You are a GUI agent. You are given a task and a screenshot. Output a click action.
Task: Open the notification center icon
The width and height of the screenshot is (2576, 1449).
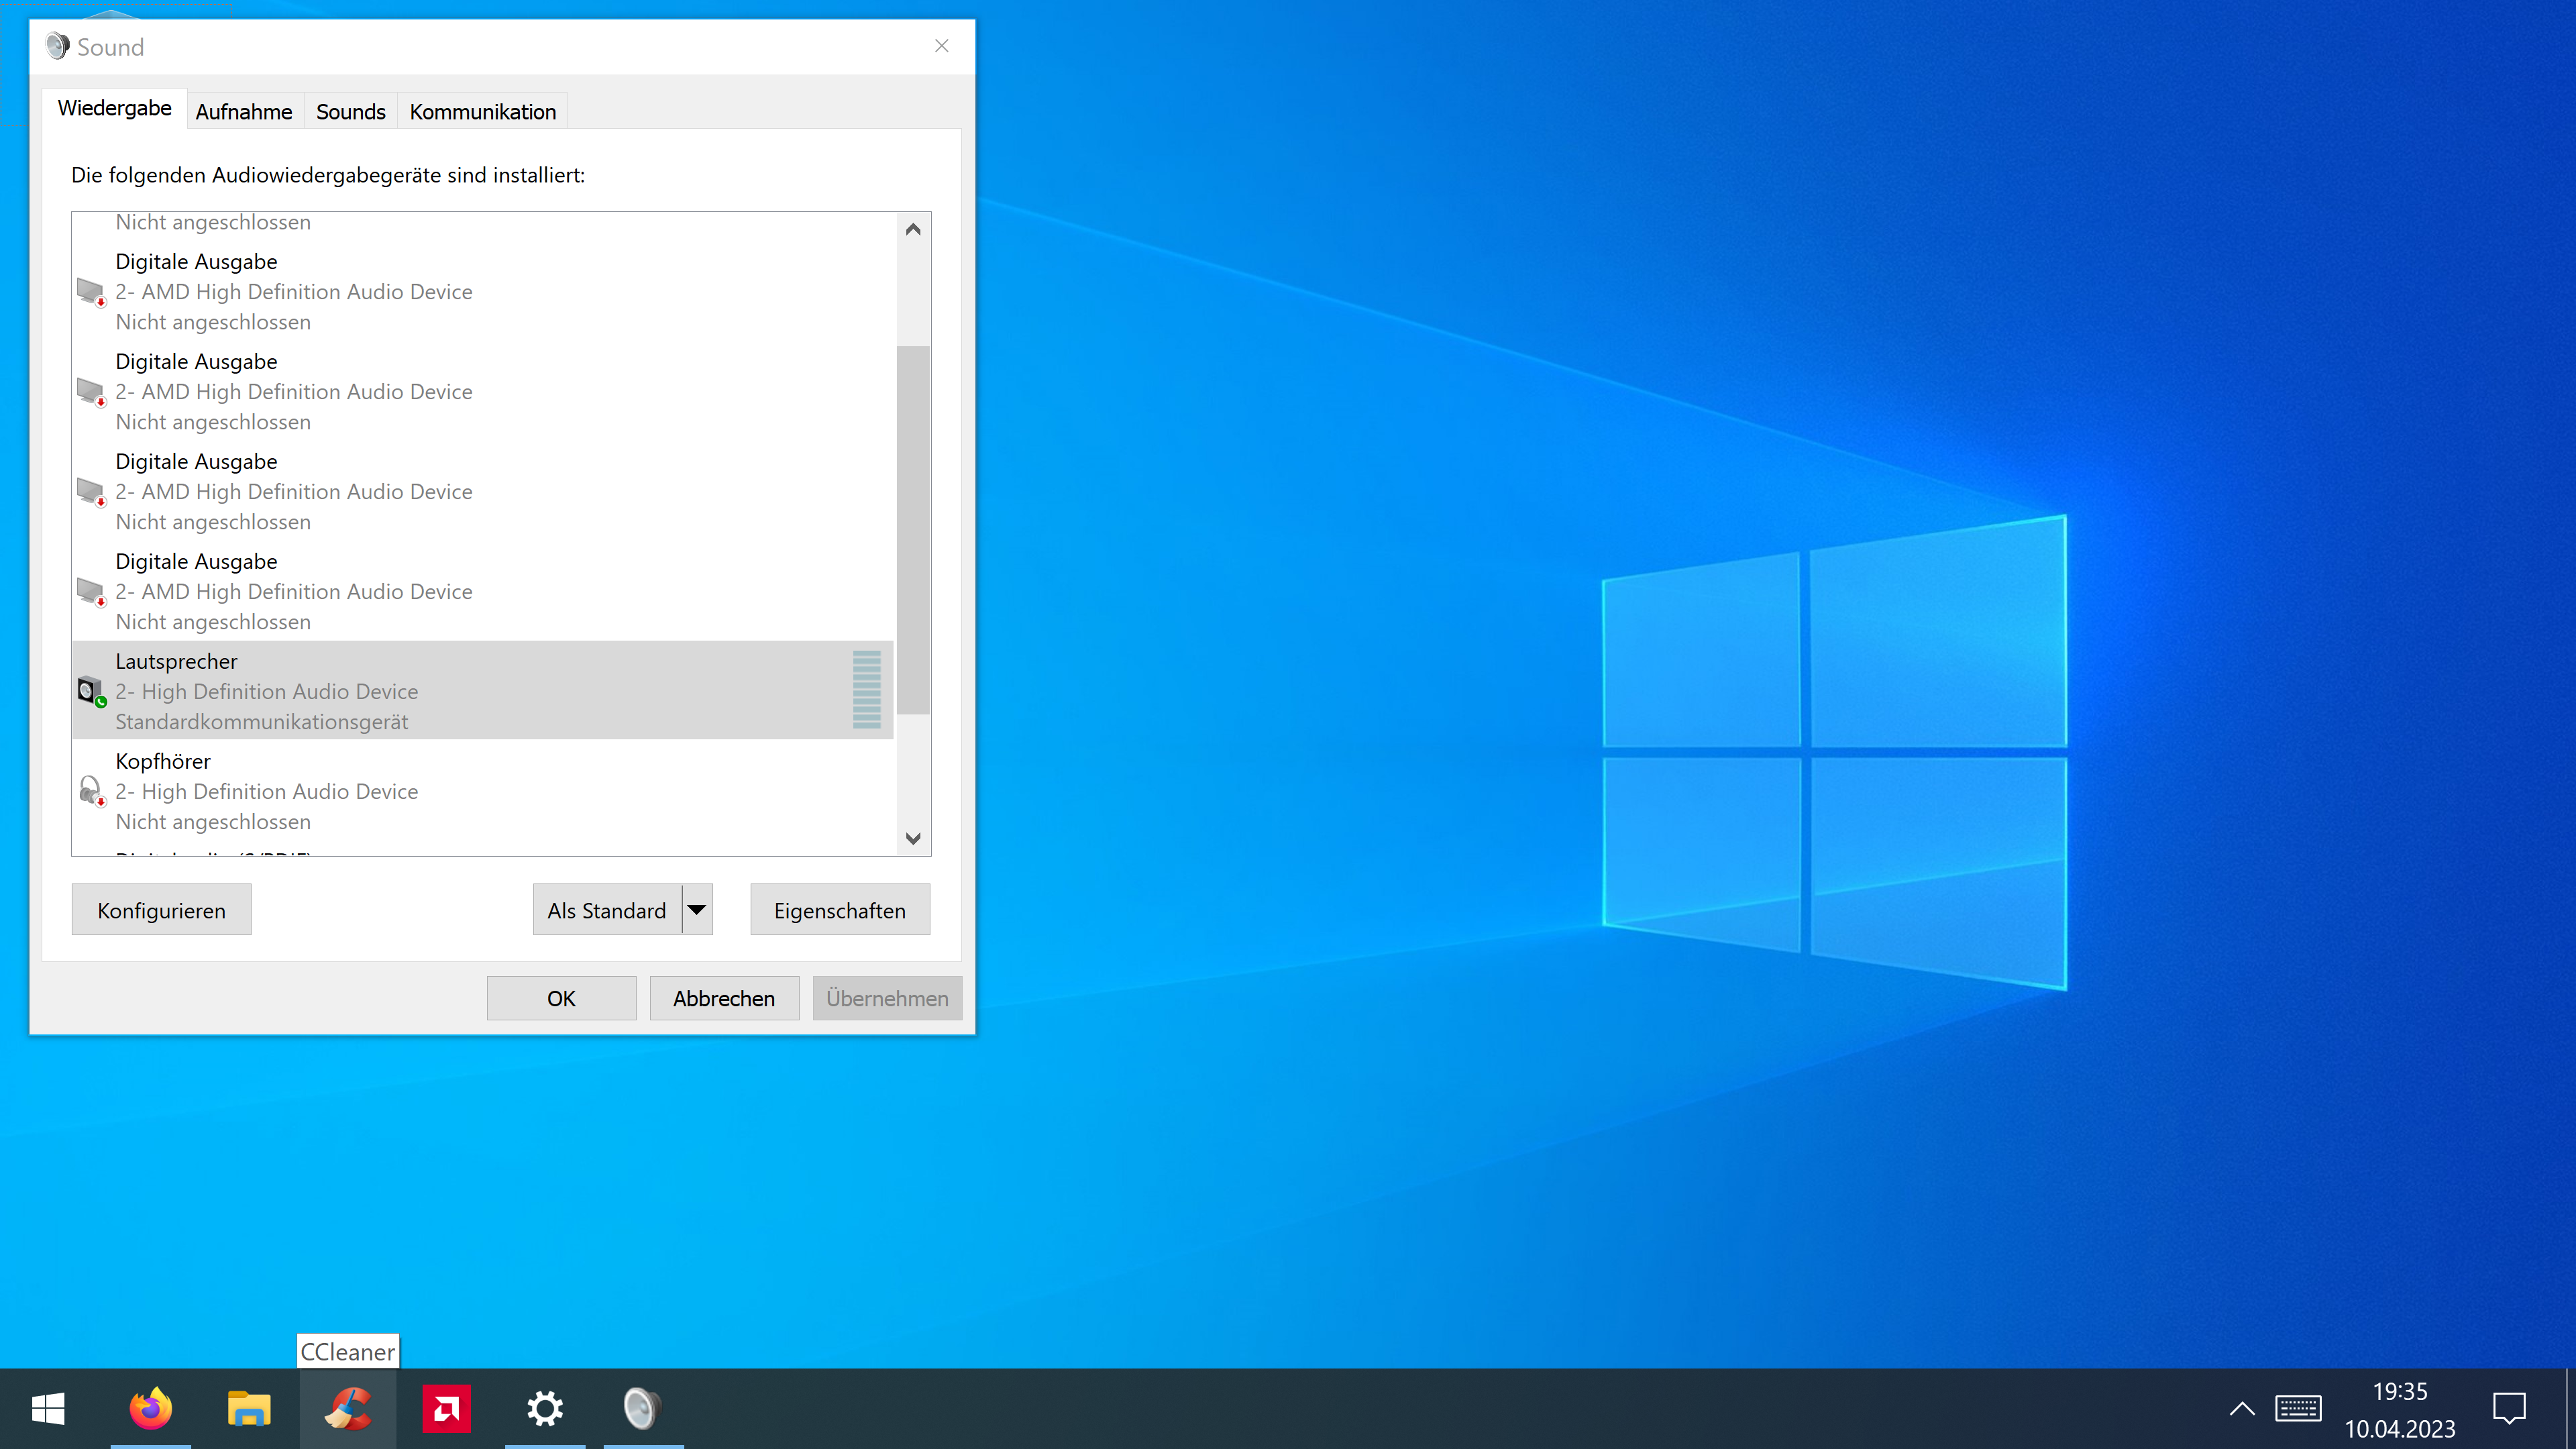(x=2509, y=1409)
